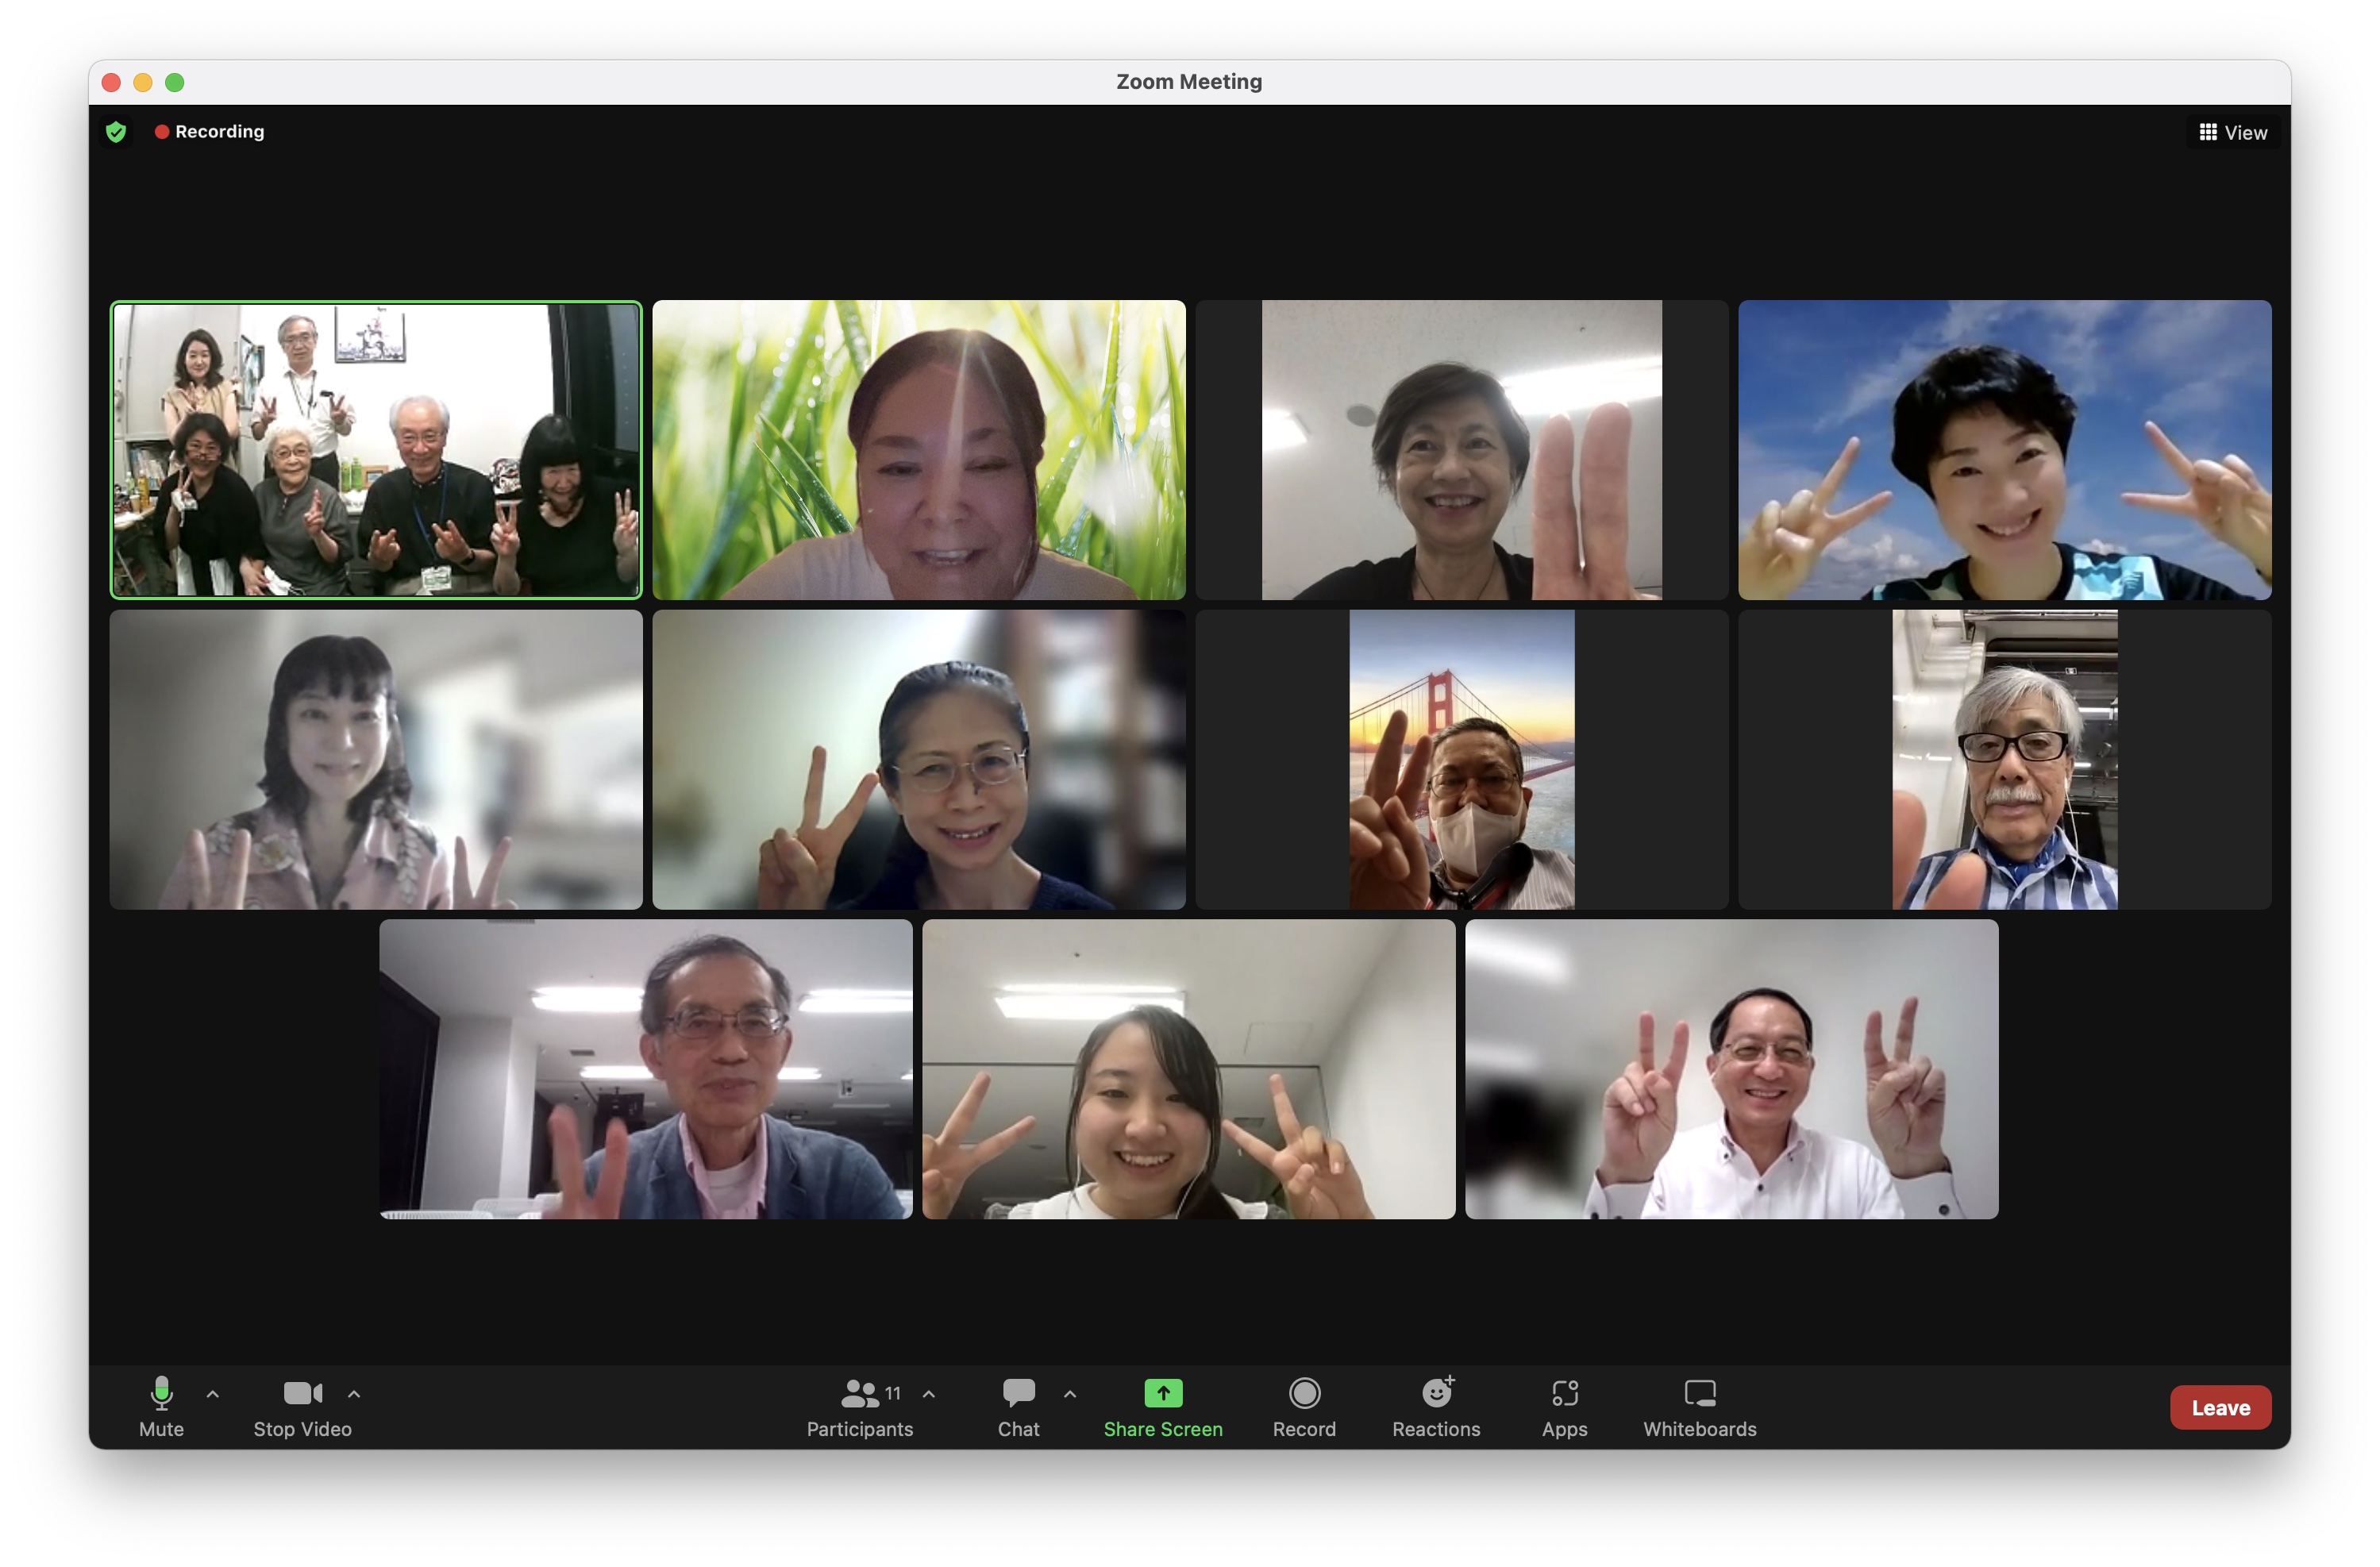2380x1567 pixels.
Task: Select tile of short-haired woman holding two fingers up
Action: (x=1461, y=450)
